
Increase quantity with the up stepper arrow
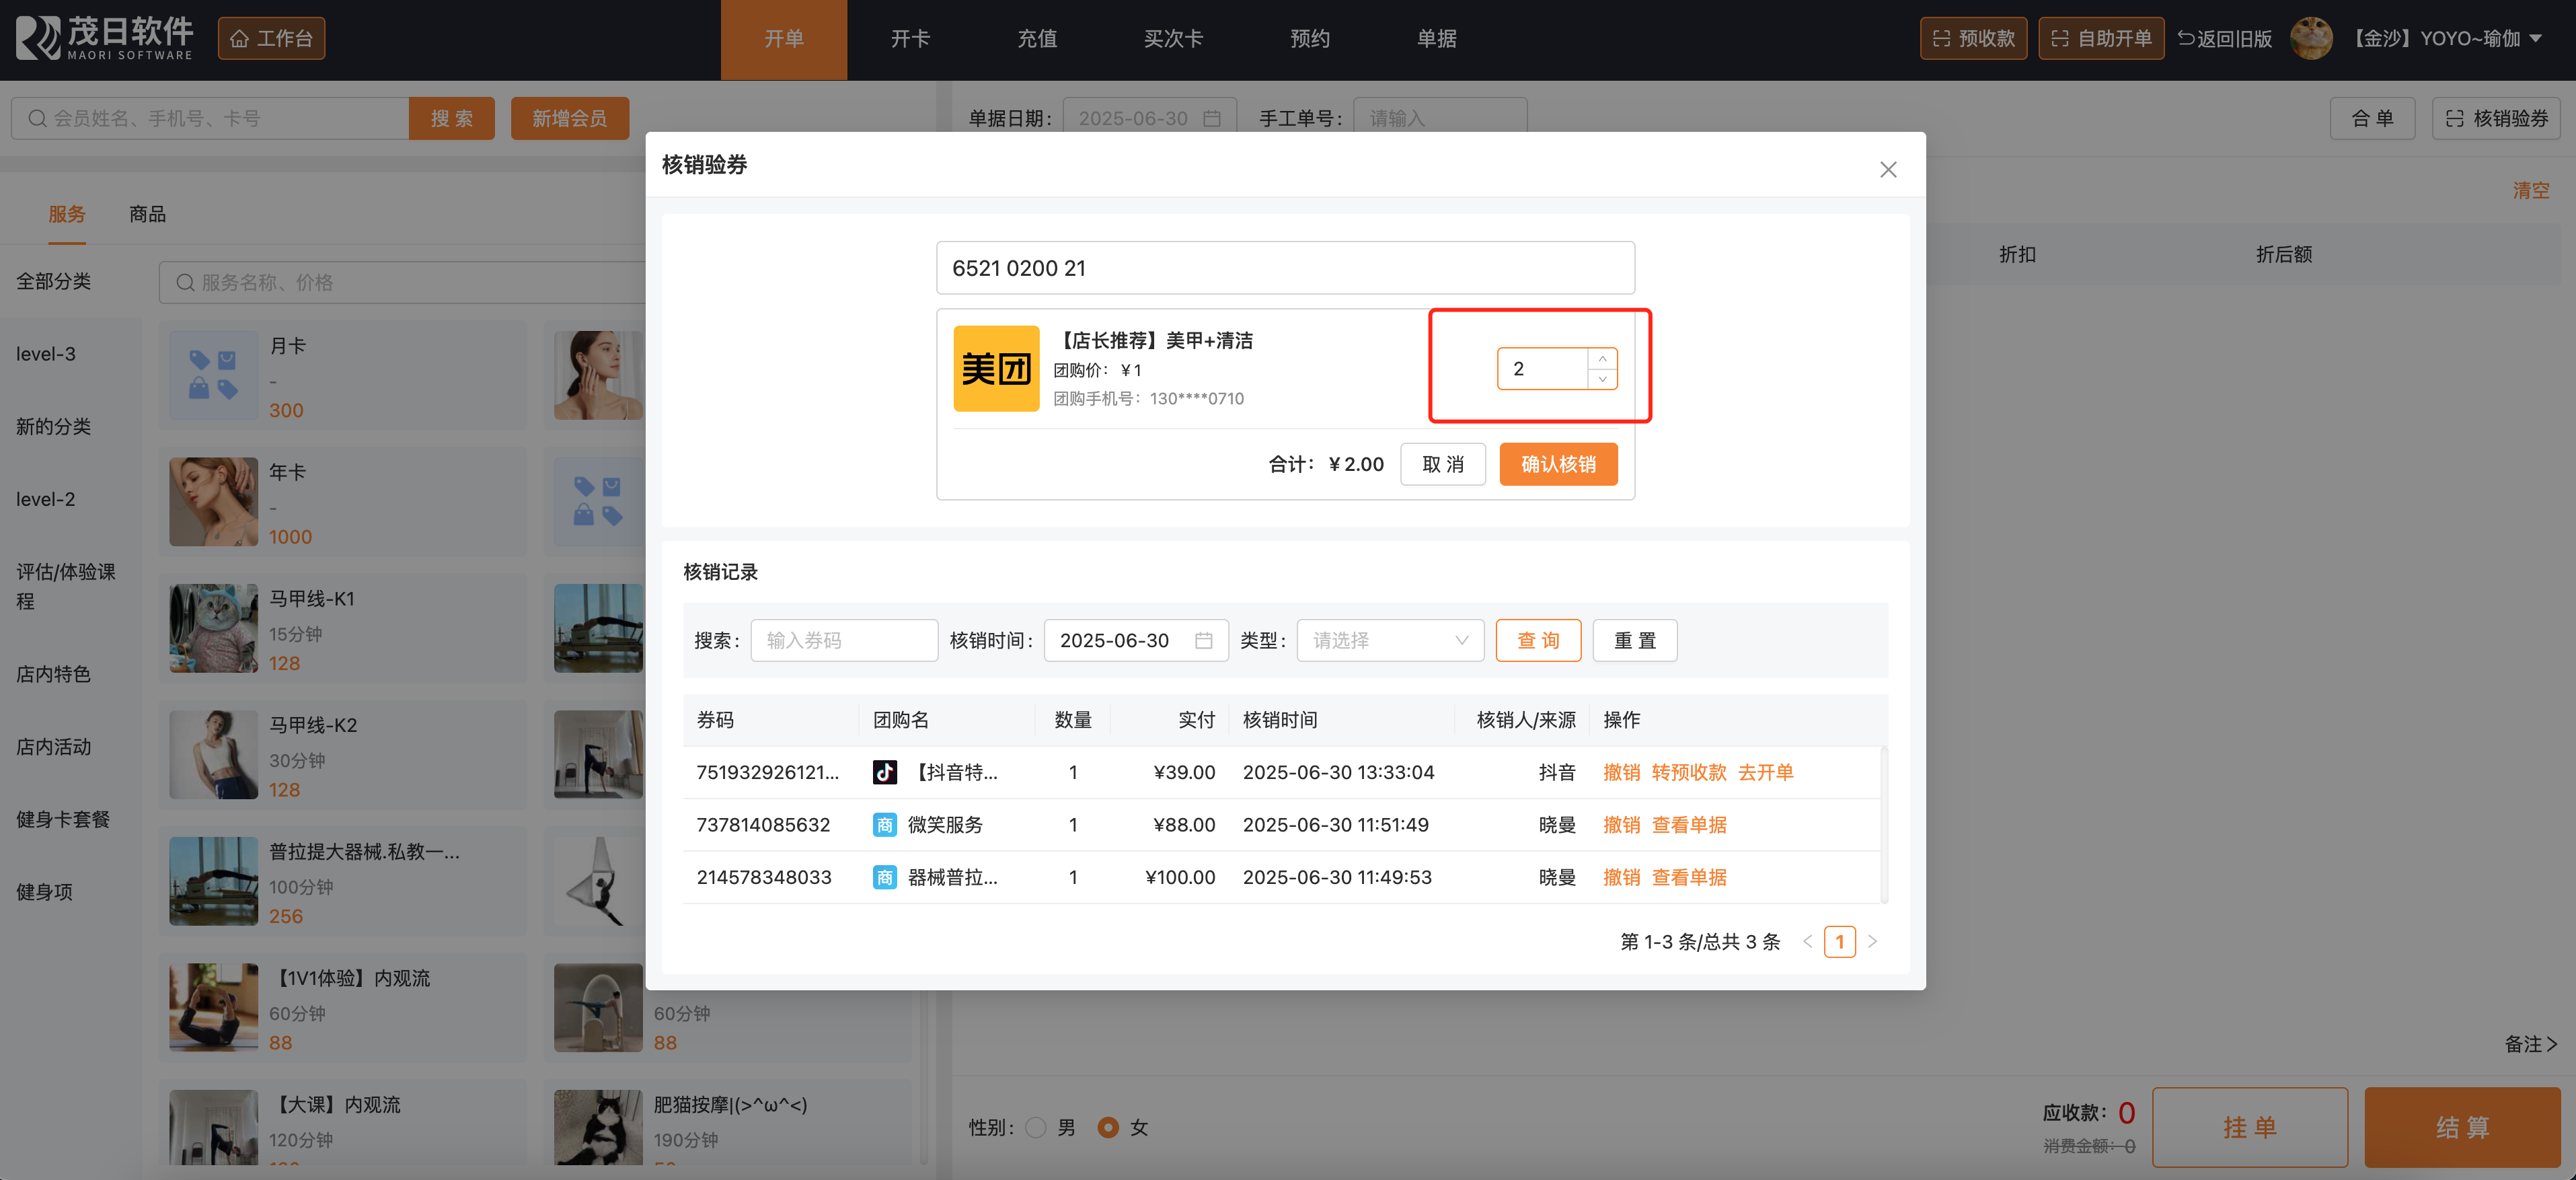(1602, 359)
